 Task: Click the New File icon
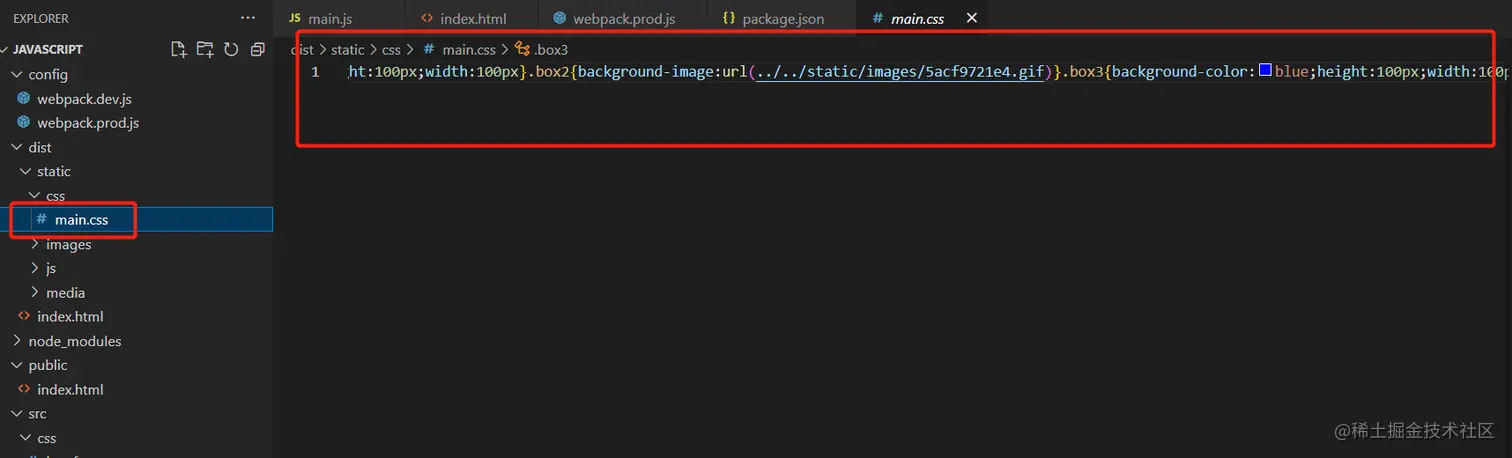click(x=179, y=49)
